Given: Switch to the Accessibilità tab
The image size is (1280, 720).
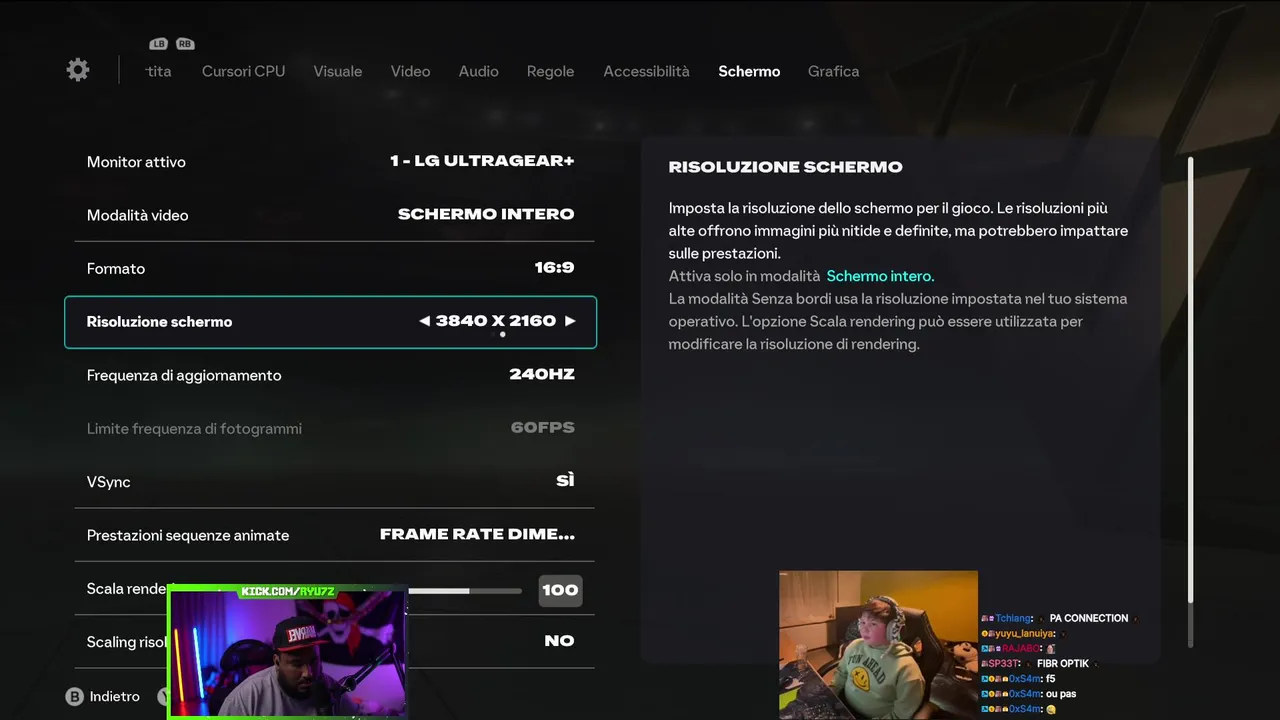Looking at the screenshot, I should coord(646,71).
